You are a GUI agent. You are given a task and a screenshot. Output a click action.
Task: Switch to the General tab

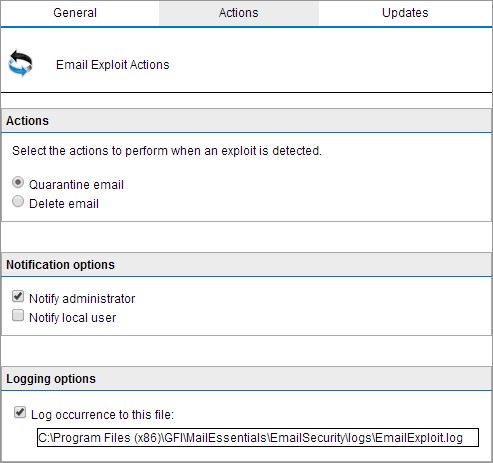pos(75,13)
